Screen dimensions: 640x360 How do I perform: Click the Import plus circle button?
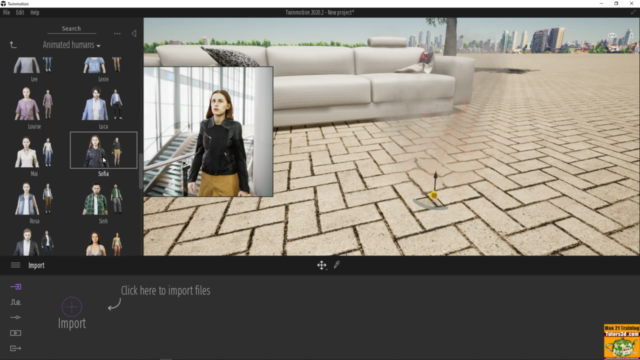coord(72,307)
